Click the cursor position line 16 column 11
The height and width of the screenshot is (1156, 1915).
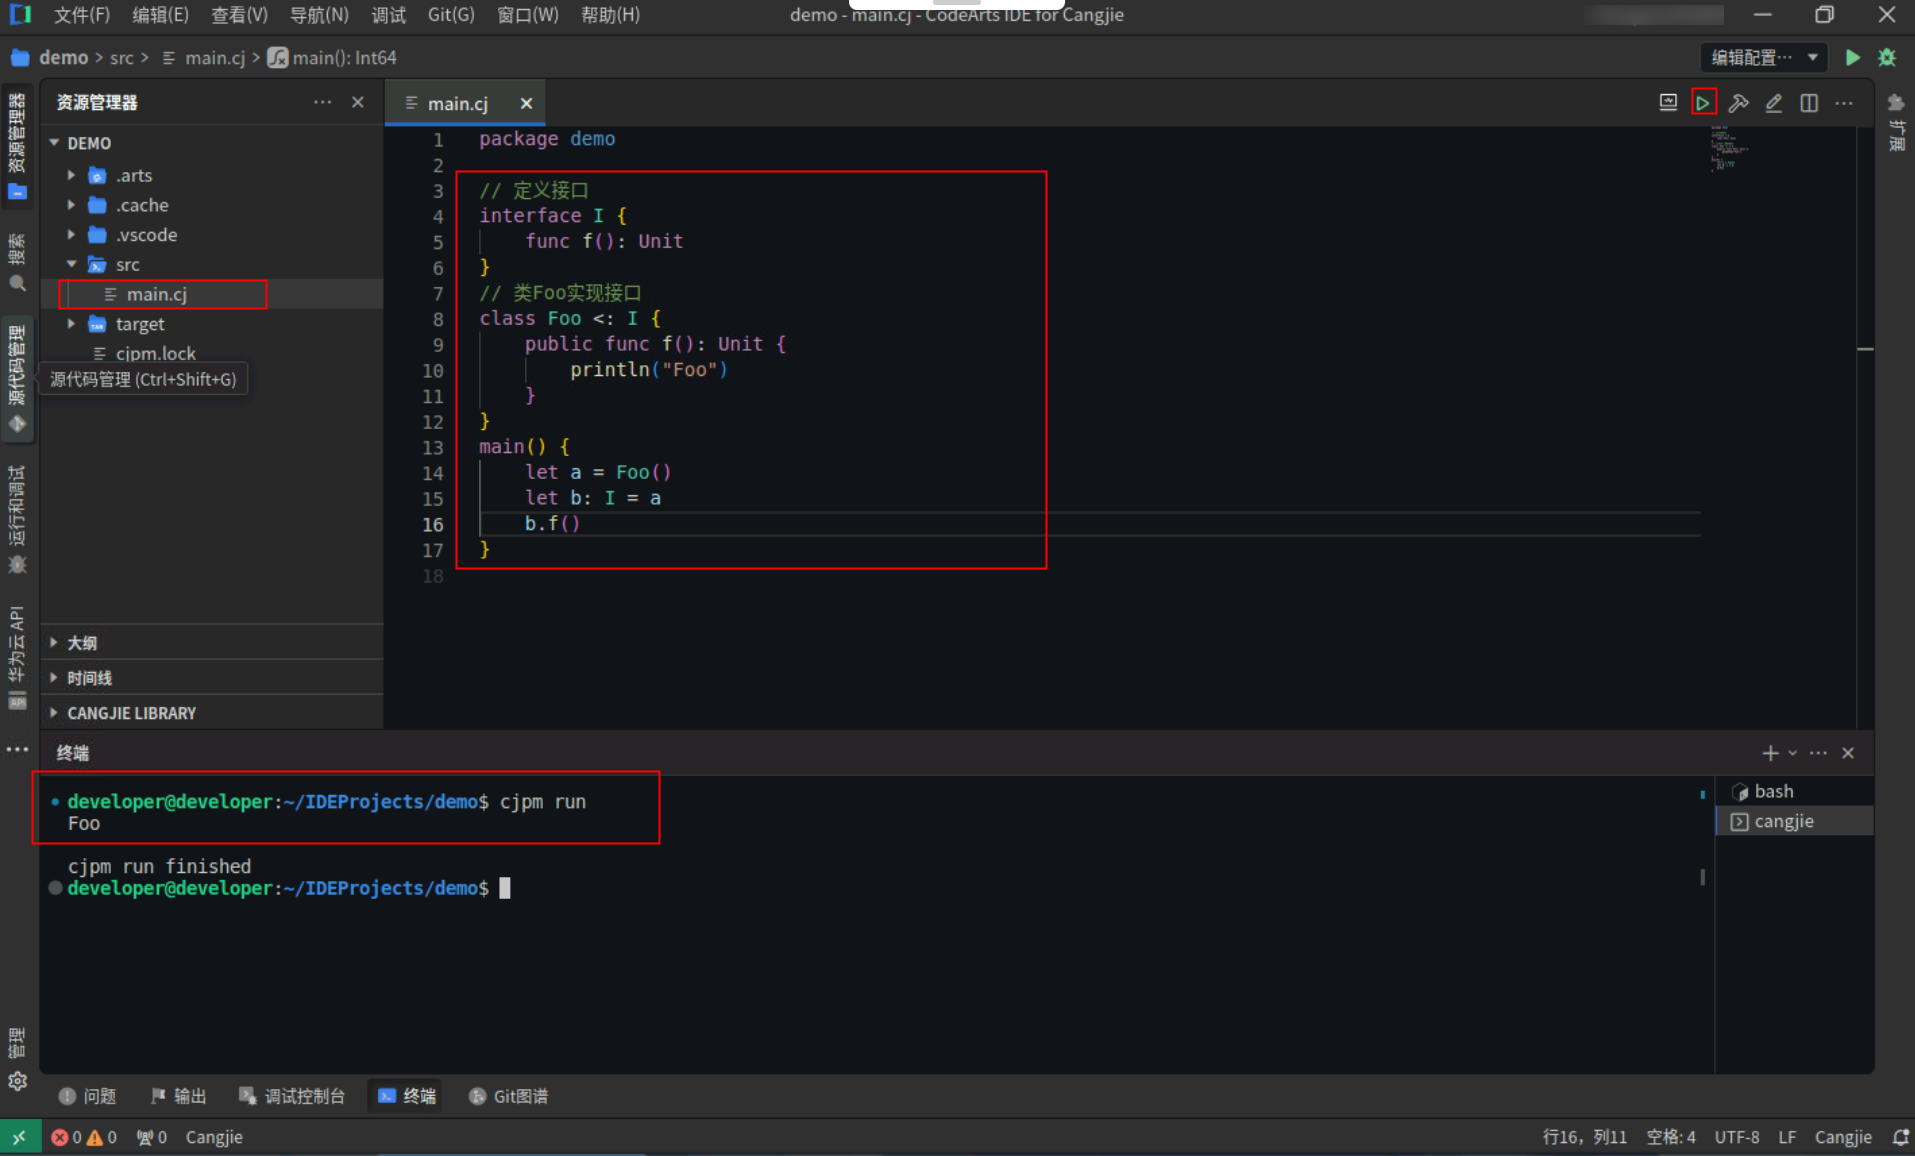pyautogui.click(x=1584, y=1137)
